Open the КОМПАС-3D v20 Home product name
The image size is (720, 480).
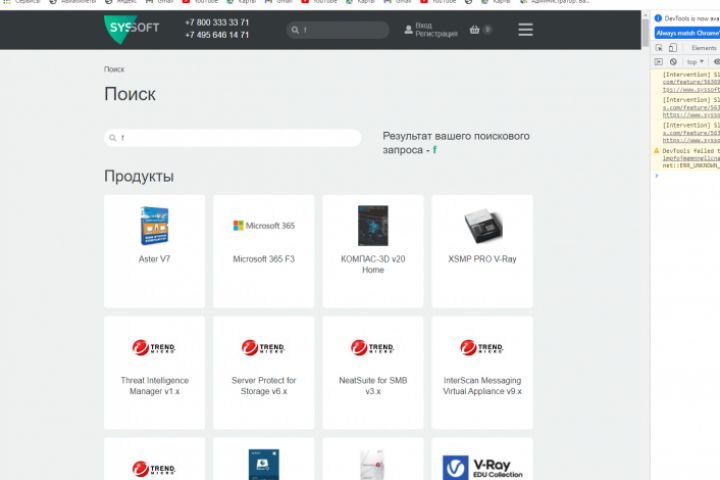point(373,264)
